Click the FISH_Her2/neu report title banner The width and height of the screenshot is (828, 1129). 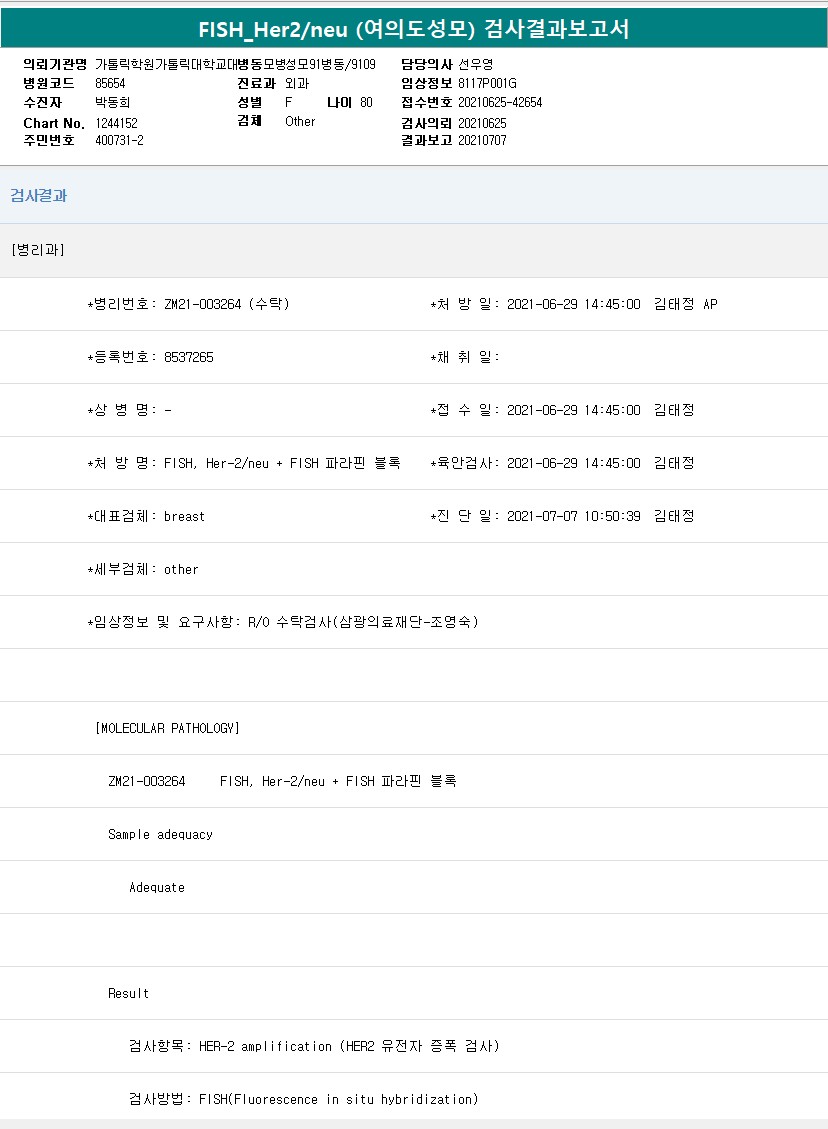[414, 28]
